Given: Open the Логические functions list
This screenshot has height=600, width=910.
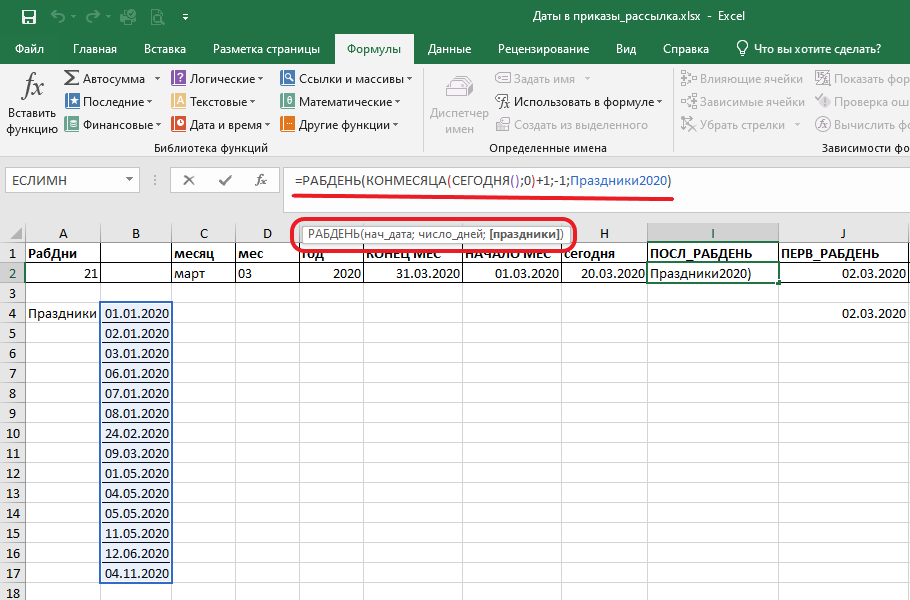Looking at the screenshot, I should click(218, 78).
